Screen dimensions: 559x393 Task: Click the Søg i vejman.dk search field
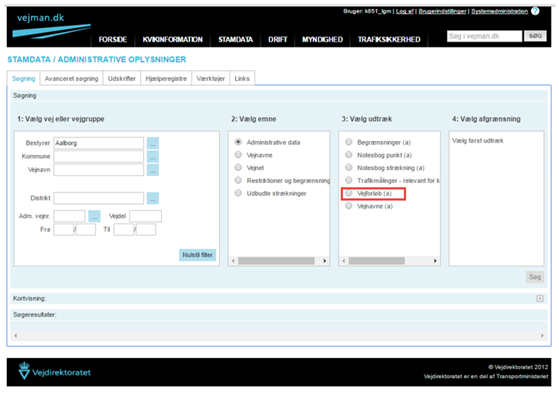[x=484, y=36]
